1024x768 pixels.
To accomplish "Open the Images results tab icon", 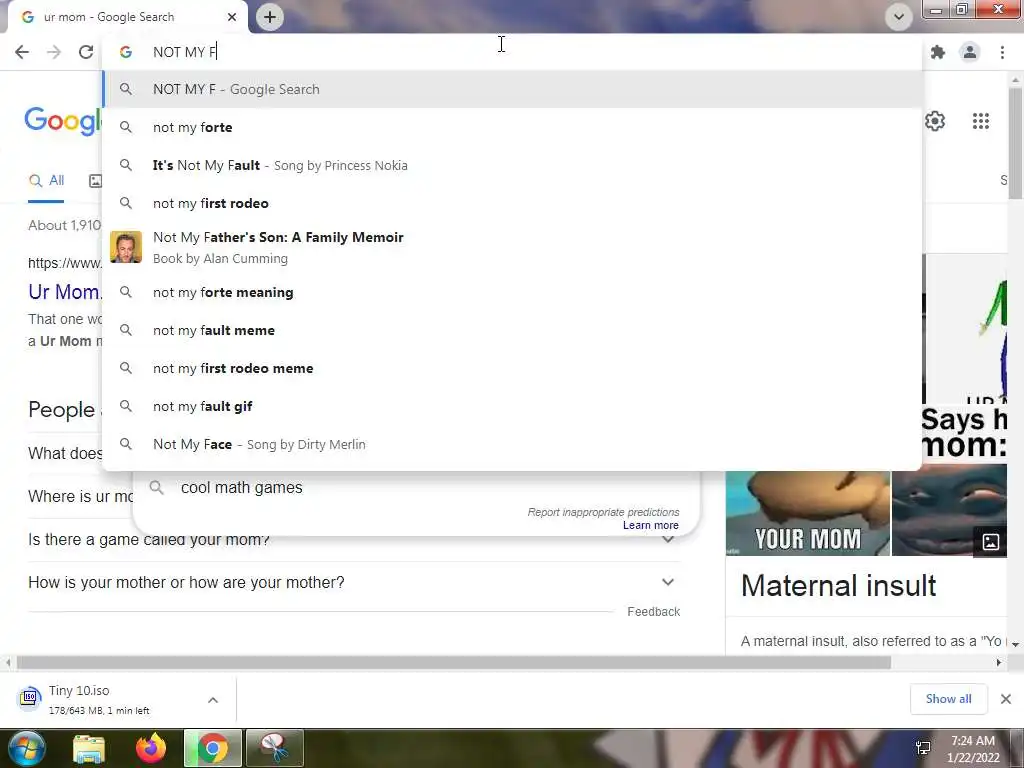I will (x=95, y=182).
